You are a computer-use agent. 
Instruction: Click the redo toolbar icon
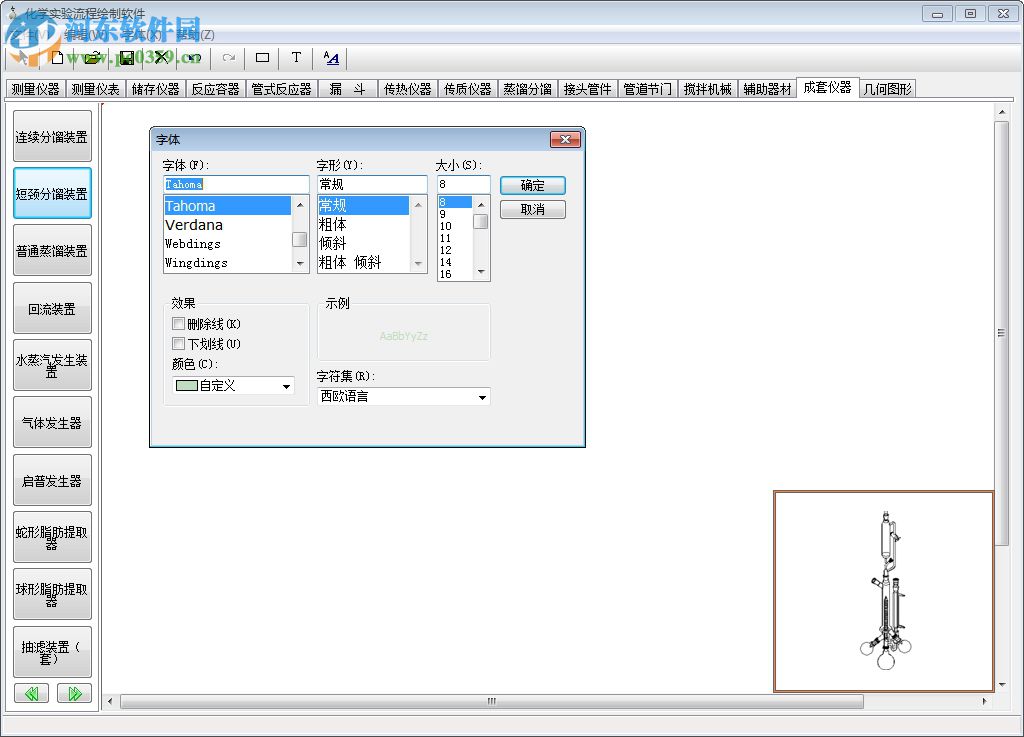[x=228, y=57]
